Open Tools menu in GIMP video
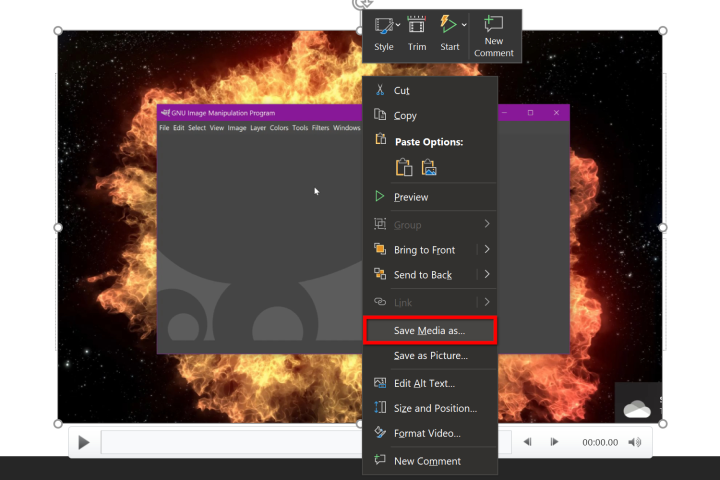Viewport: 720px width, 480px height. pos(300,128)
